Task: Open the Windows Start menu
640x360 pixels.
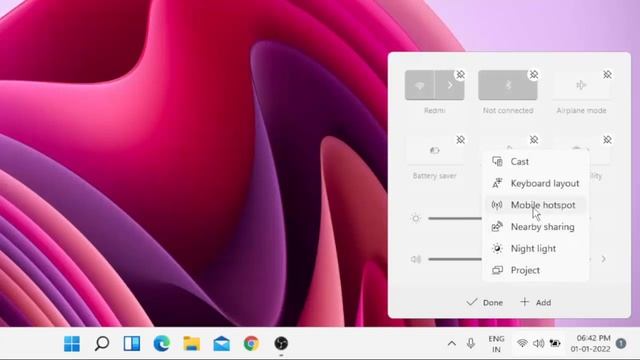Action: (72, 344)
